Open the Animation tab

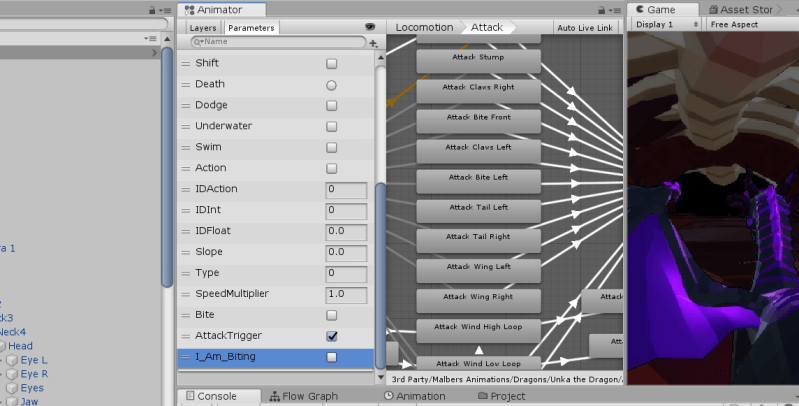point(414,396)
